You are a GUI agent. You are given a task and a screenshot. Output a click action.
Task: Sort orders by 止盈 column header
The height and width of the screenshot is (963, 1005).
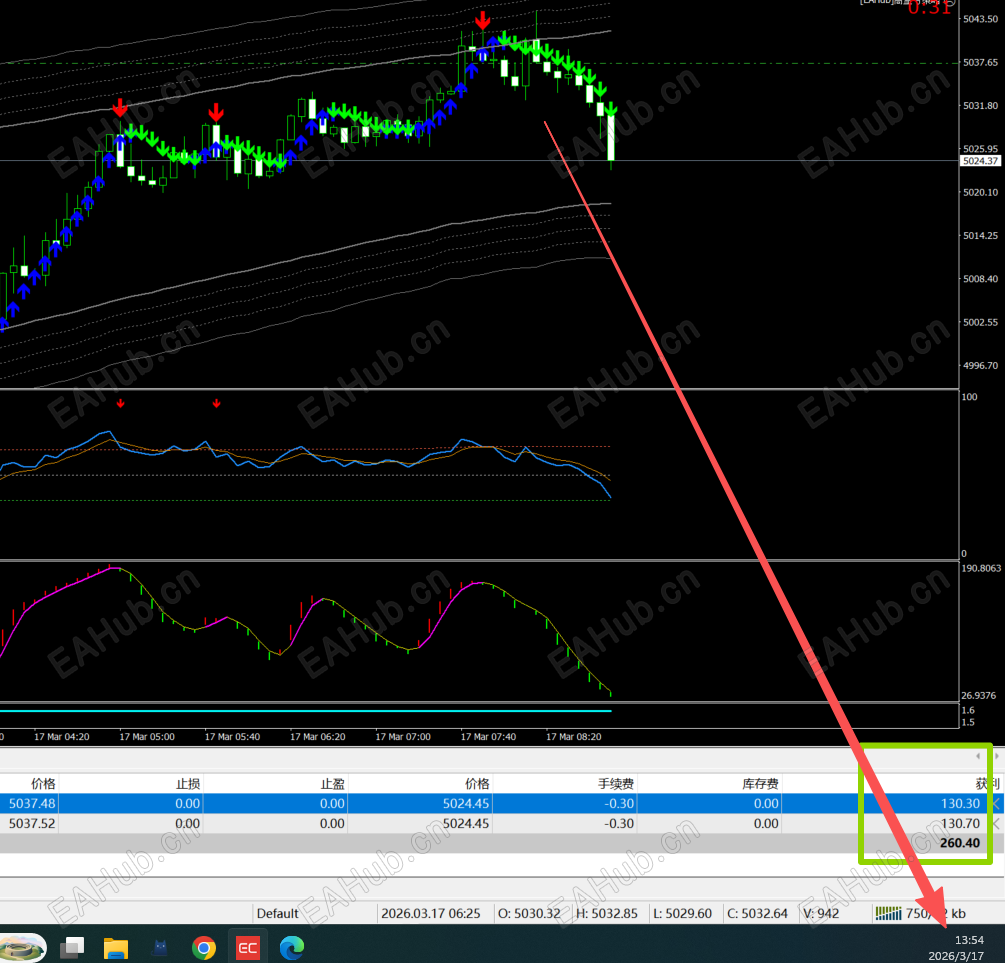pos(332,784)
